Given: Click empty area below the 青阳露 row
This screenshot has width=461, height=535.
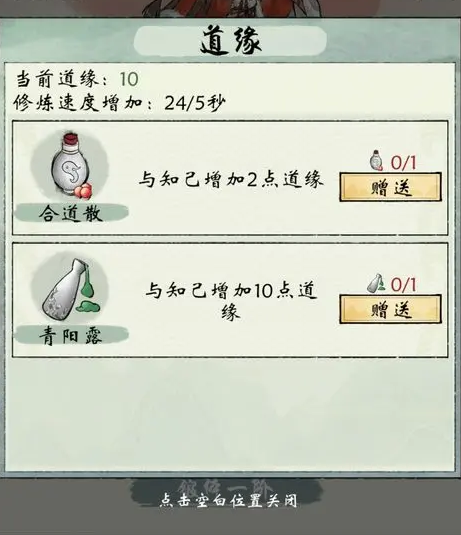Looking at the screenshot, I should (x=230, y=415).
